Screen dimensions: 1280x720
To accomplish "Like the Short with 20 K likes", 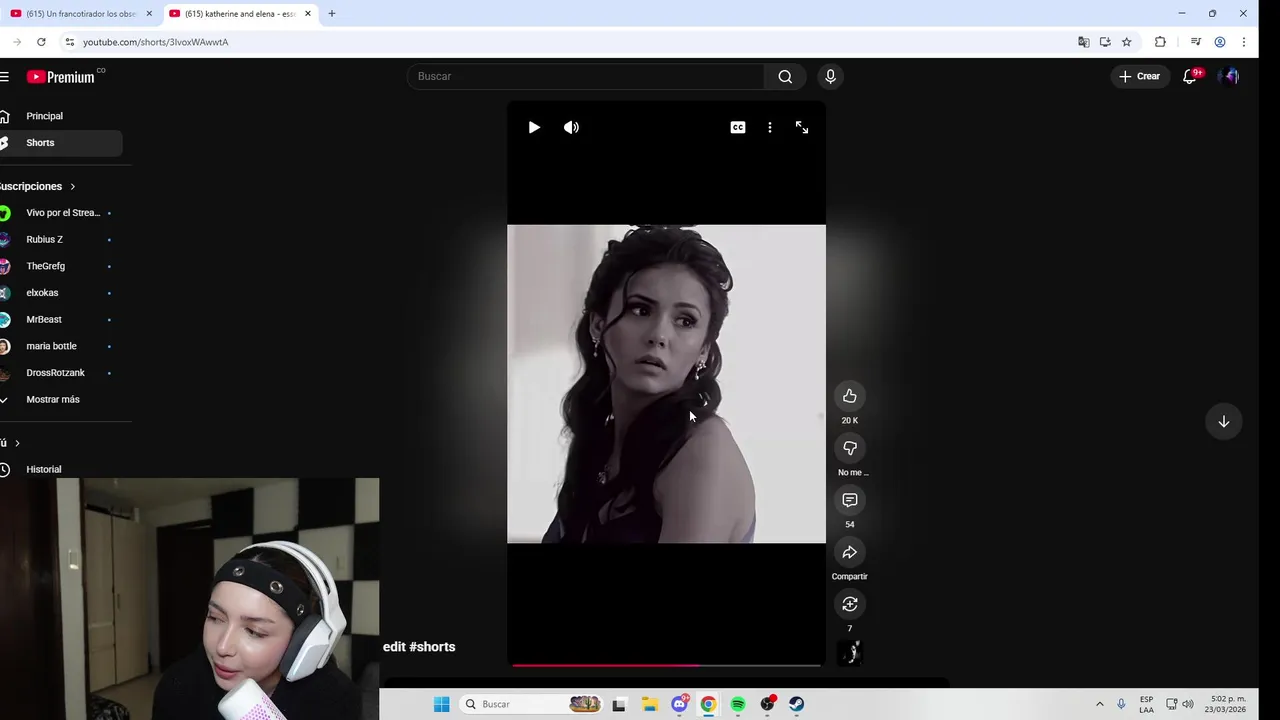I will click(x=850, y=396).
